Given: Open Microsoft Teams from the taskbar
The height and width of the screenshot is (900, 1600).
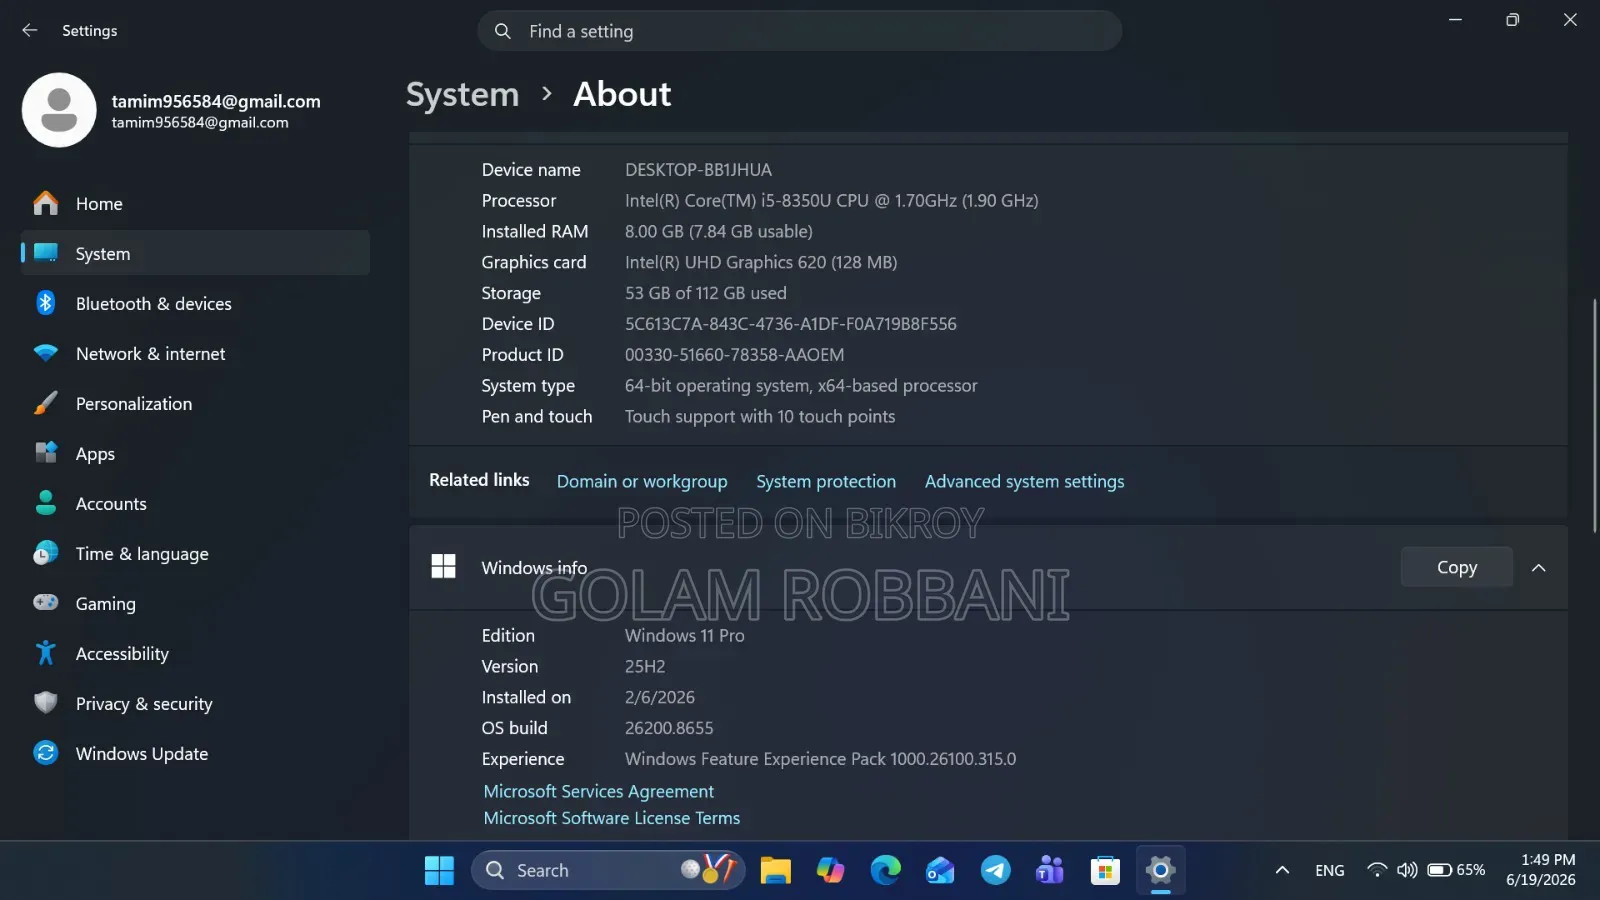Looking at the screenshot, I should click(1050, 871).
